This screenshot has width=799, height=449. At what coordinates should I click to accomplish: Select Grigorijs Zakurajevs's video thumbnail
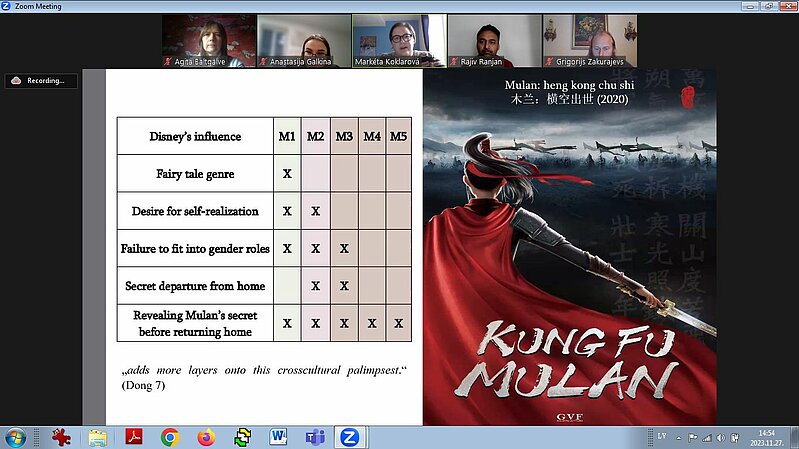[590, 41]
